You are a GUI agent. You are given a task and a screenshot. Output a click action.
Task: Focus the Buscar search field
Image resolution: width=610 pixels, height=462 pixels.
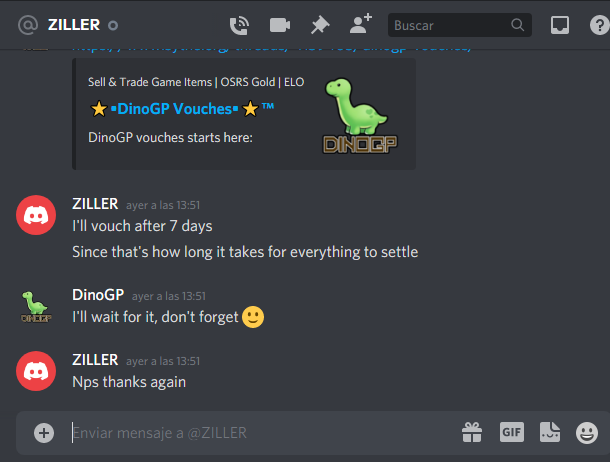(x=460, y=25)
